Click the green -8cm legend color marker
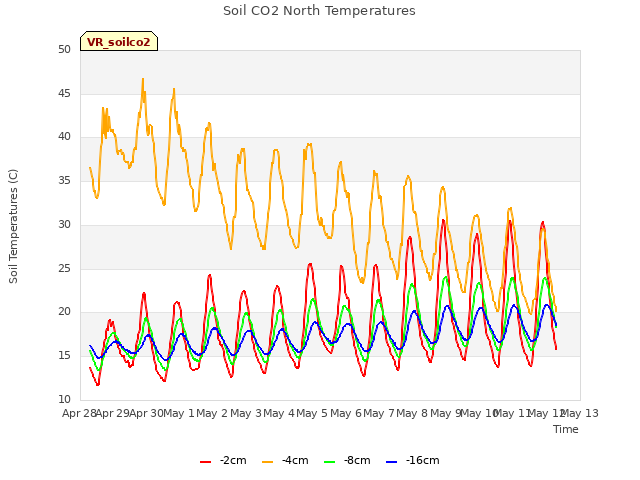Image resolution: width=640 pixels, height=480 pixels. [x=329, y=462]
